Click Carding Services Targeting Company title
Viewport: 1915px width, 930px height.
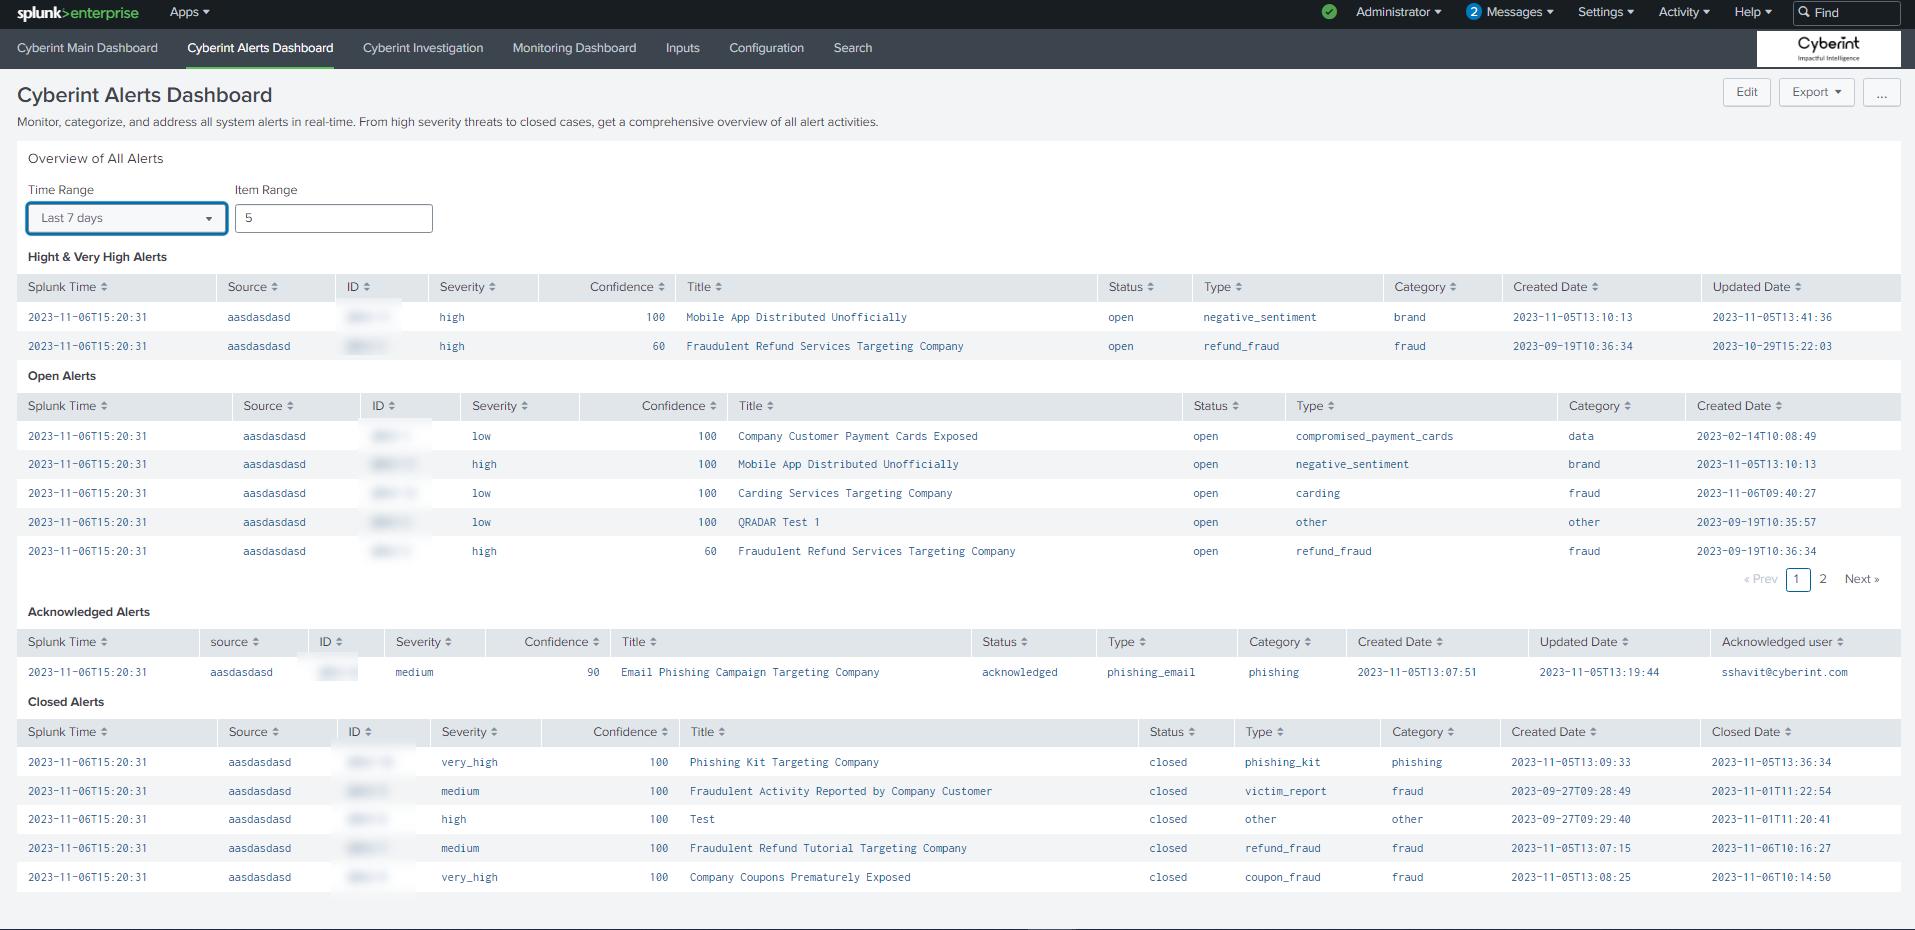click(x=845, y=493)
